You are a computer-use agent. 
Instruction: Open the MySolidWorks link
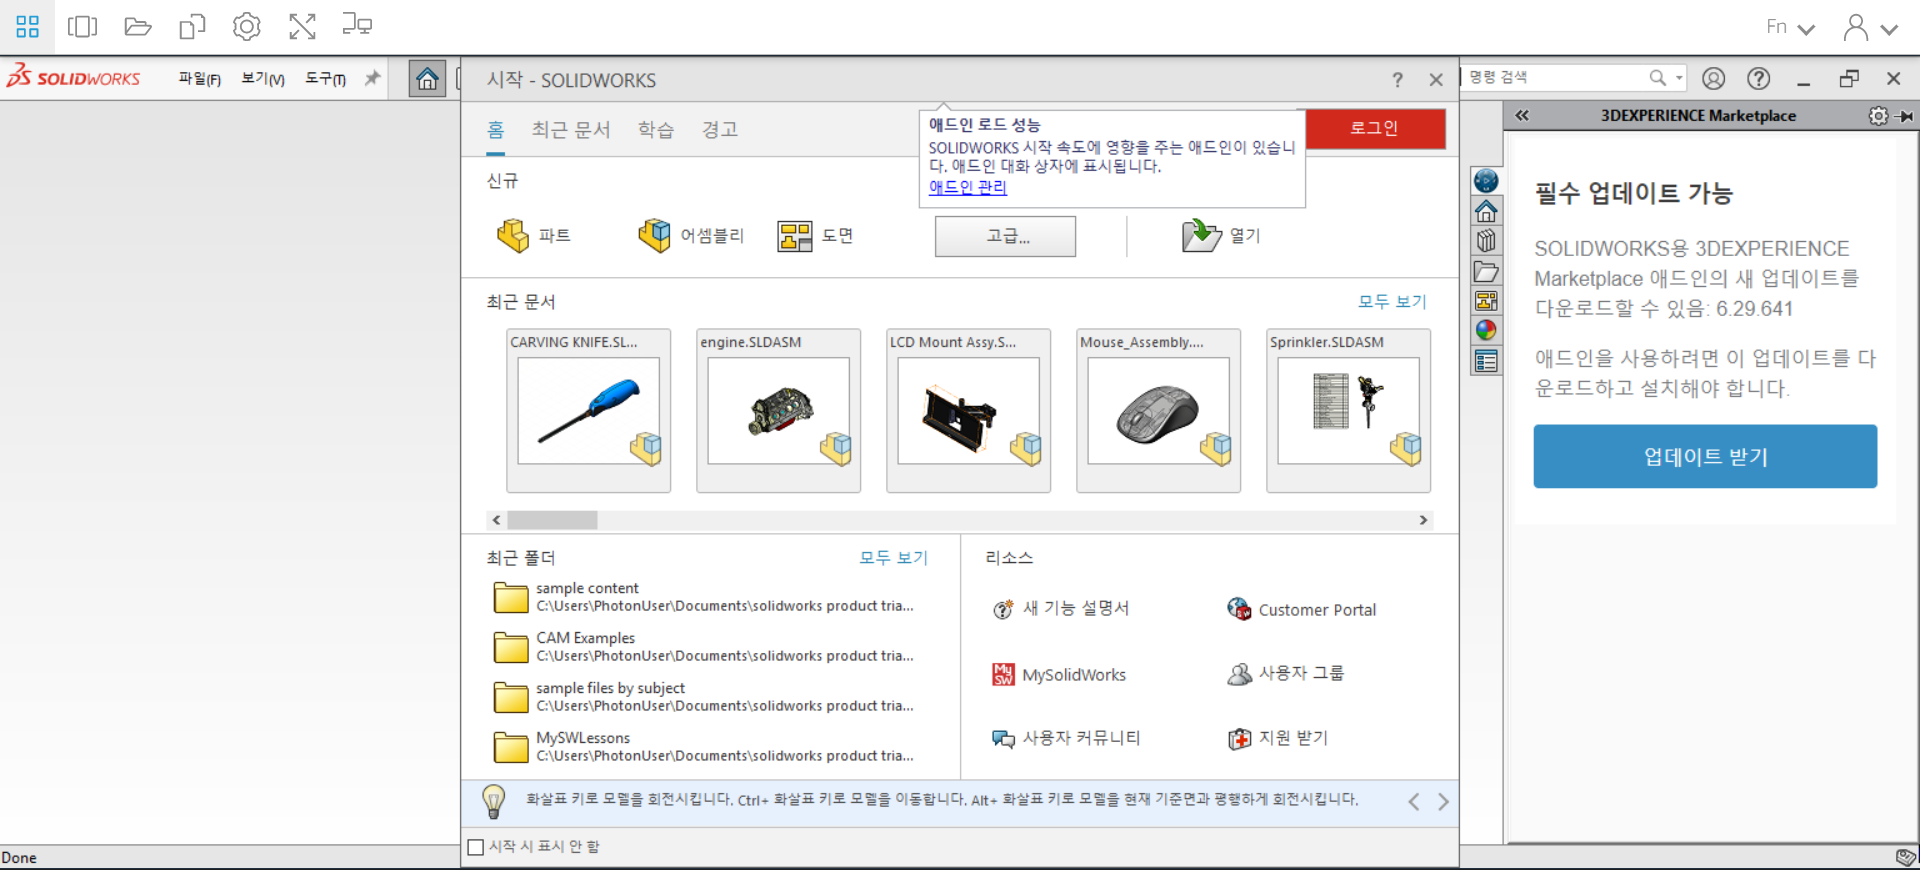1059,675
